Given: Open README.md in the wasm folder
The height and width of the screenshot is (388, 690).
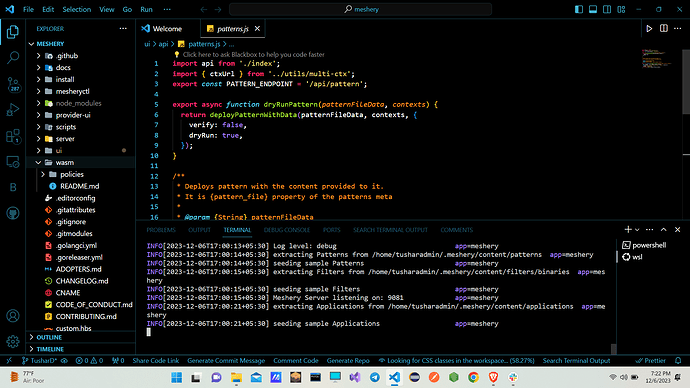Looking at the screenshot, I should (x=80, y=186).
